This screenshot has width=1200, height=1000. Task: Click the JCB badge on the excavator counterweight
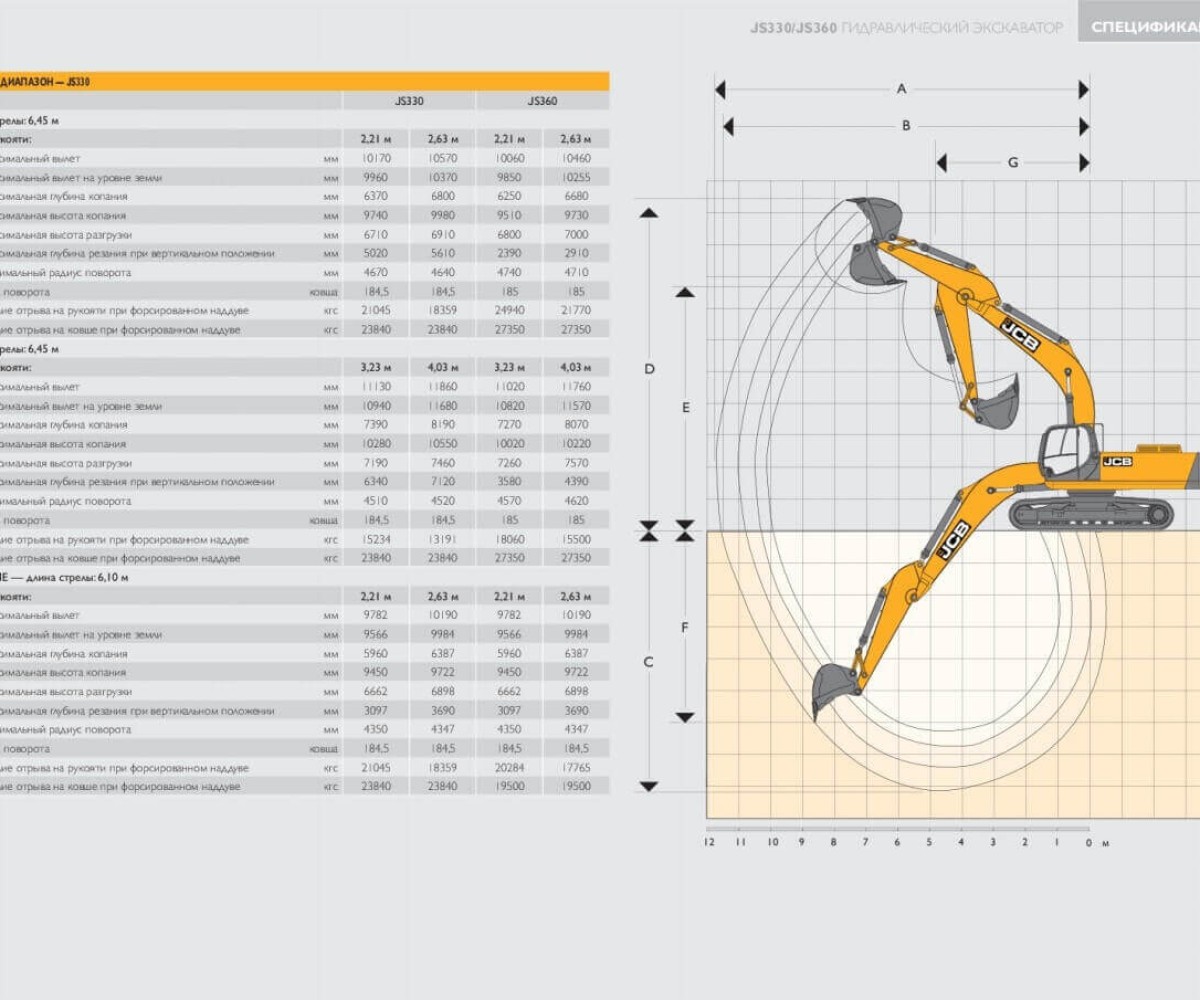[x=1117, y=461]
